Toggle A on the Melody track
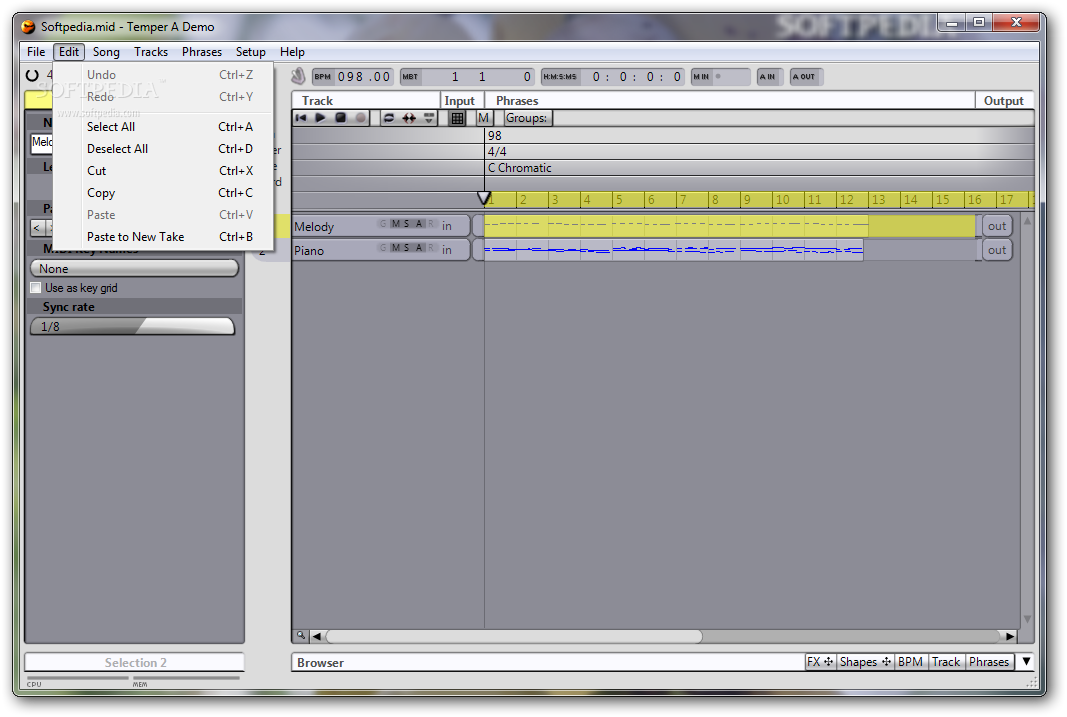The height and width of the screenshot is (717, 1067). 419,224
